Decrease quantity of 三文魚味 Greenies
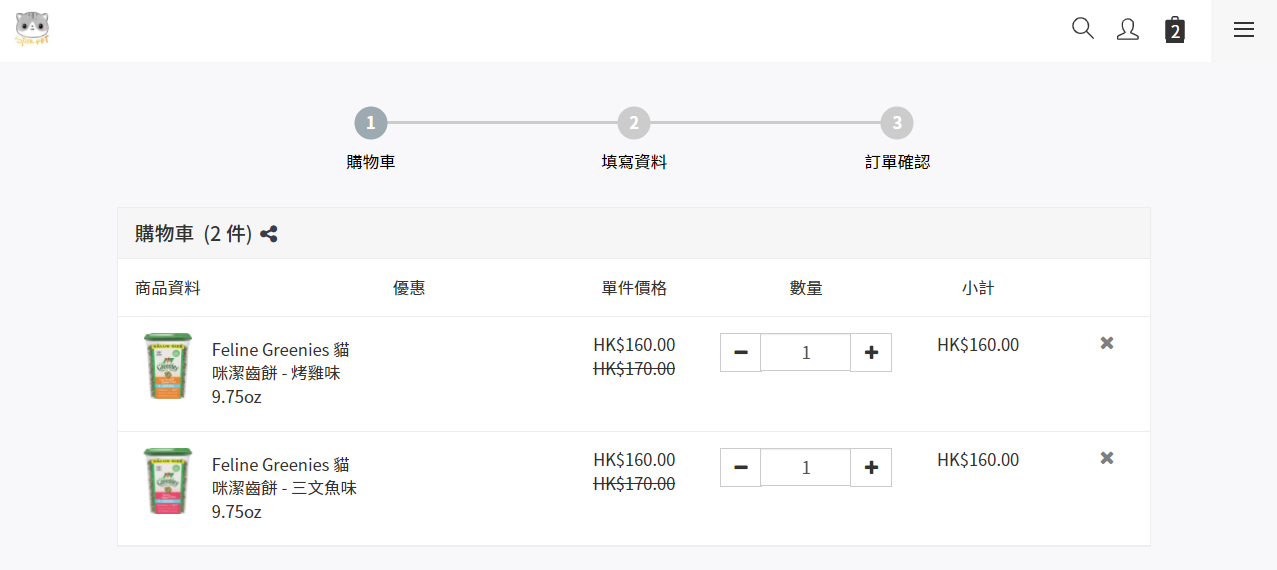This screenshot has width=1277, height=570. click(x=741, y=467)
